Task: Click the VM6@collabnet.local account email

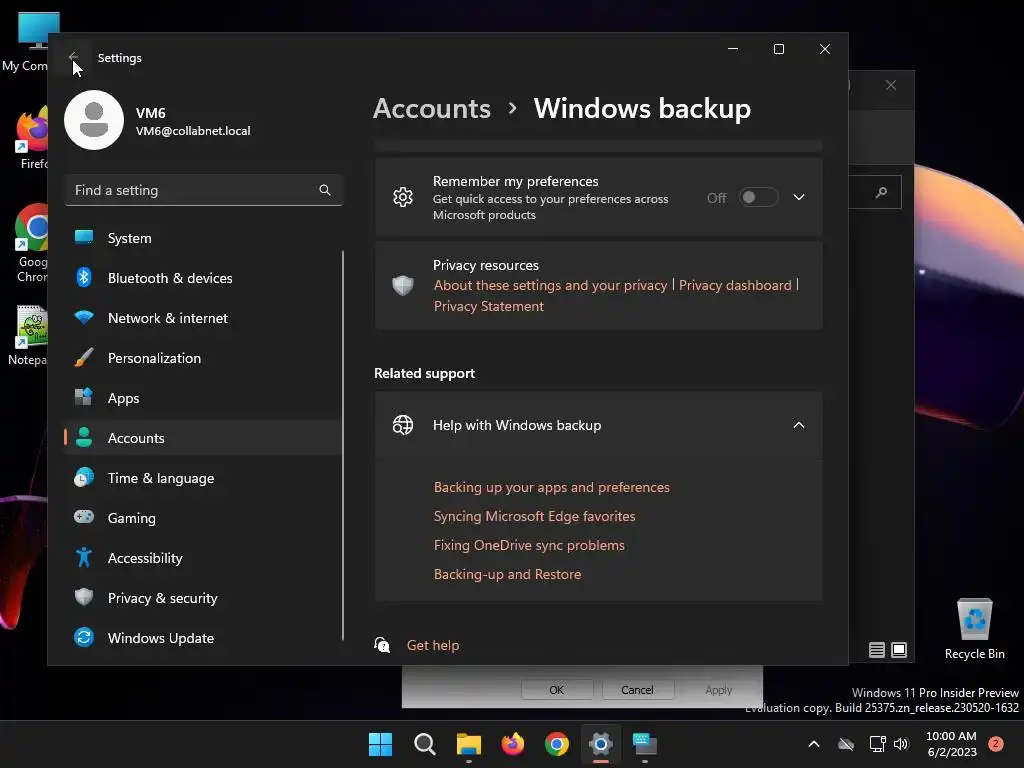Action: pyautogui.click(x=193, y=131)
